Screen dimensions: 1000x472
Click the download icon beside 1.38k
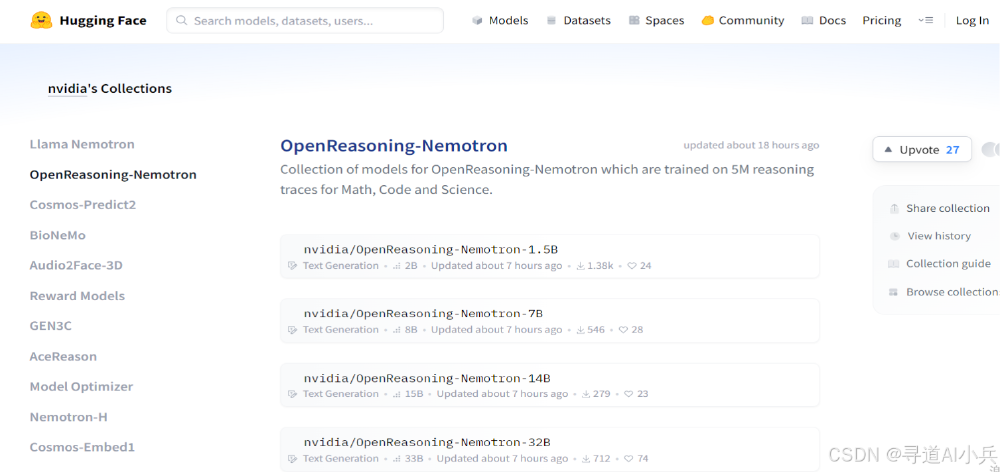[x=580, y=266]
